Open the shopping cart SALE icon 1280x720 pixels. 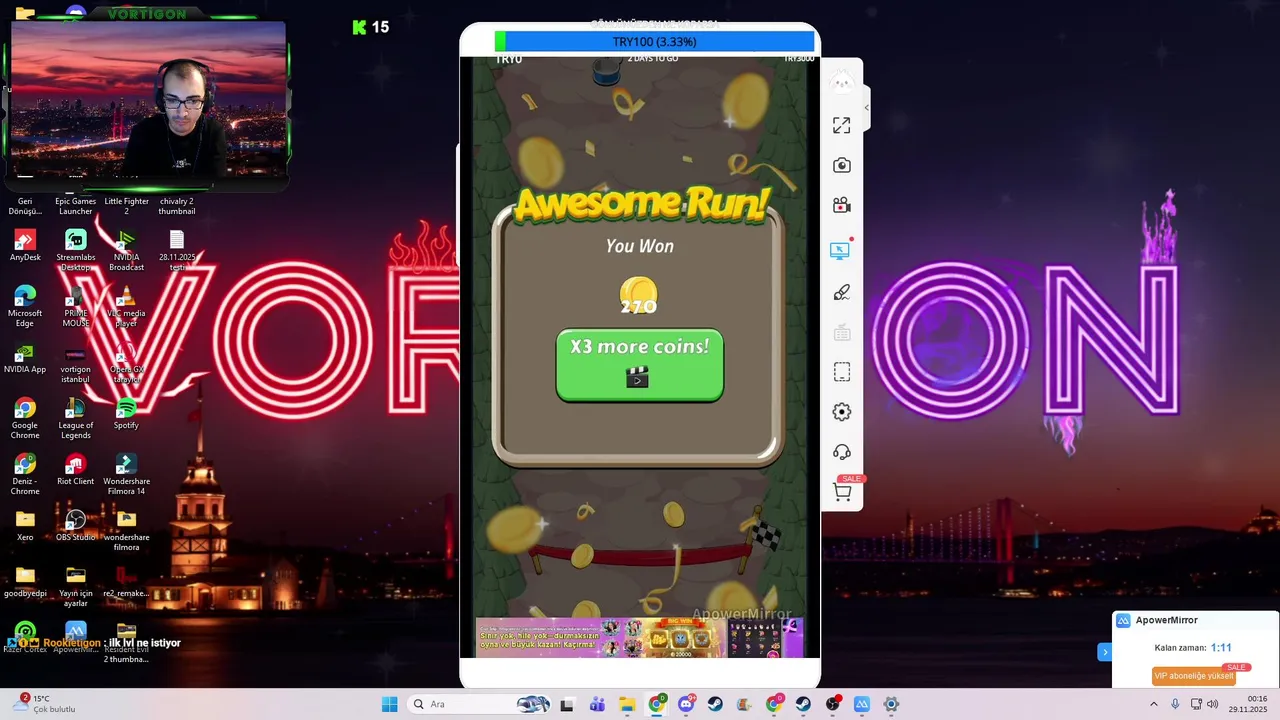pyautogui.click(x=843, y=490)
